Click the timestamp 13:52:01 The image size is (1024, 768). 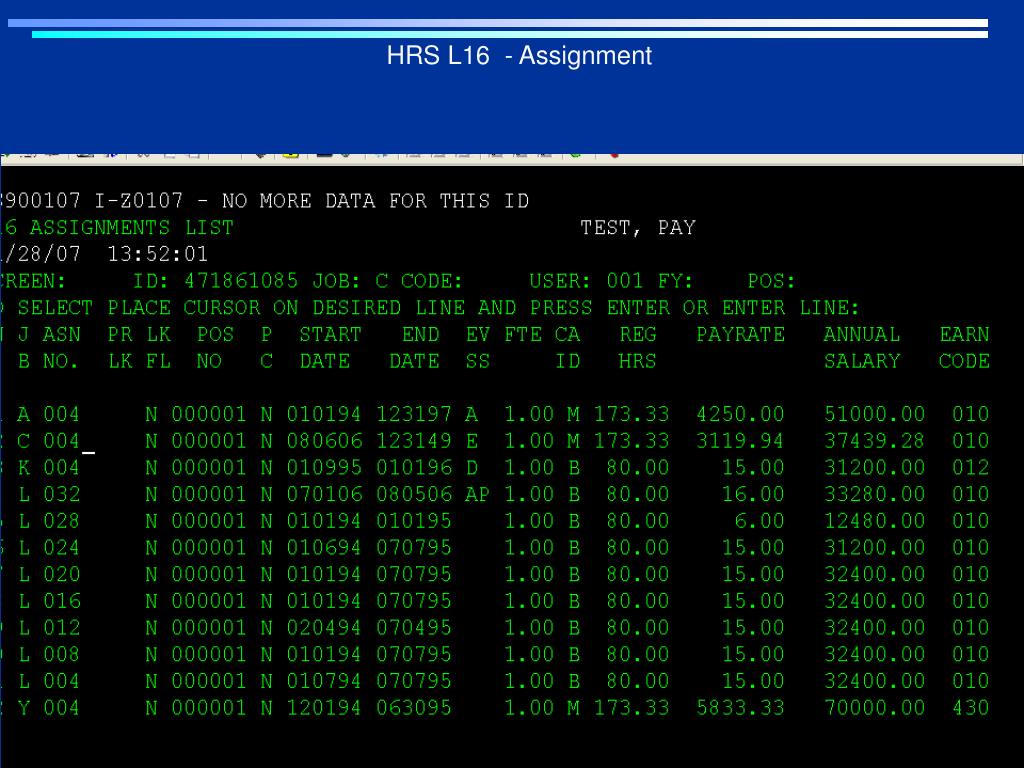point(157,254)
